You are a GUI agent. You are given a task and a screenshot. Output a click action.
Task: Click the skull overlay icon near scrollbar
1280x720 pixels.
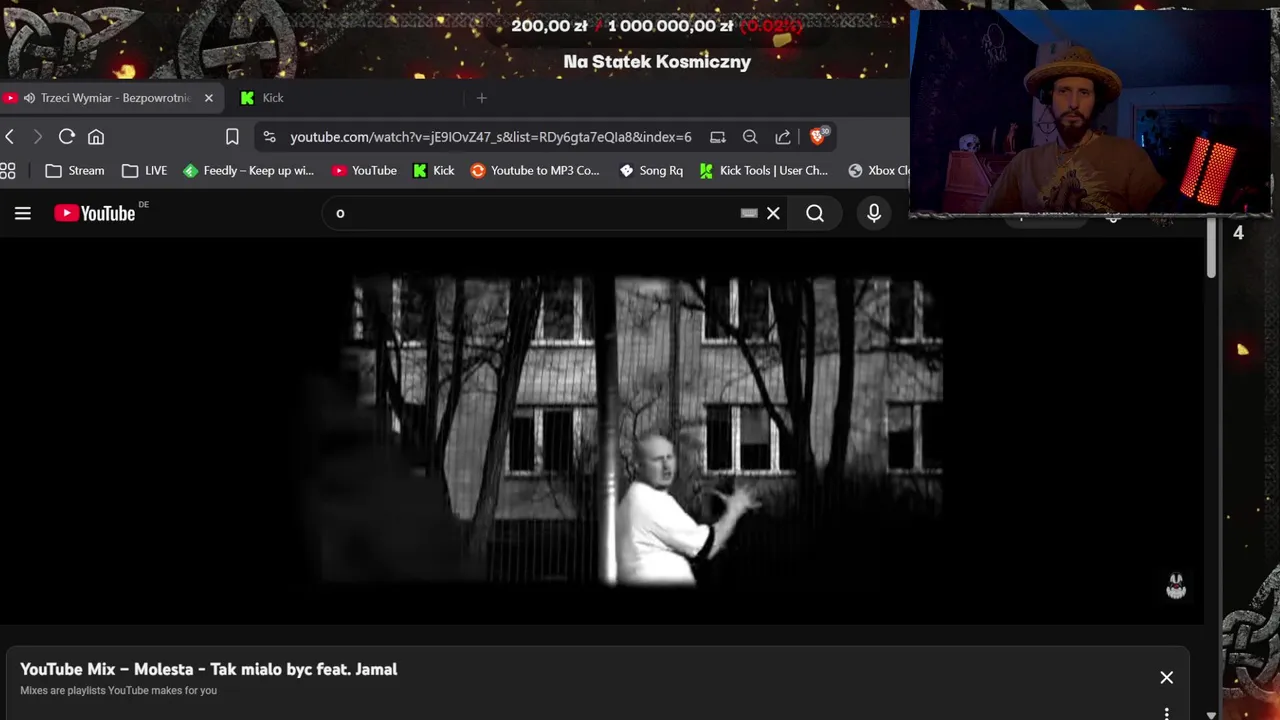(x=1176, y=586)
